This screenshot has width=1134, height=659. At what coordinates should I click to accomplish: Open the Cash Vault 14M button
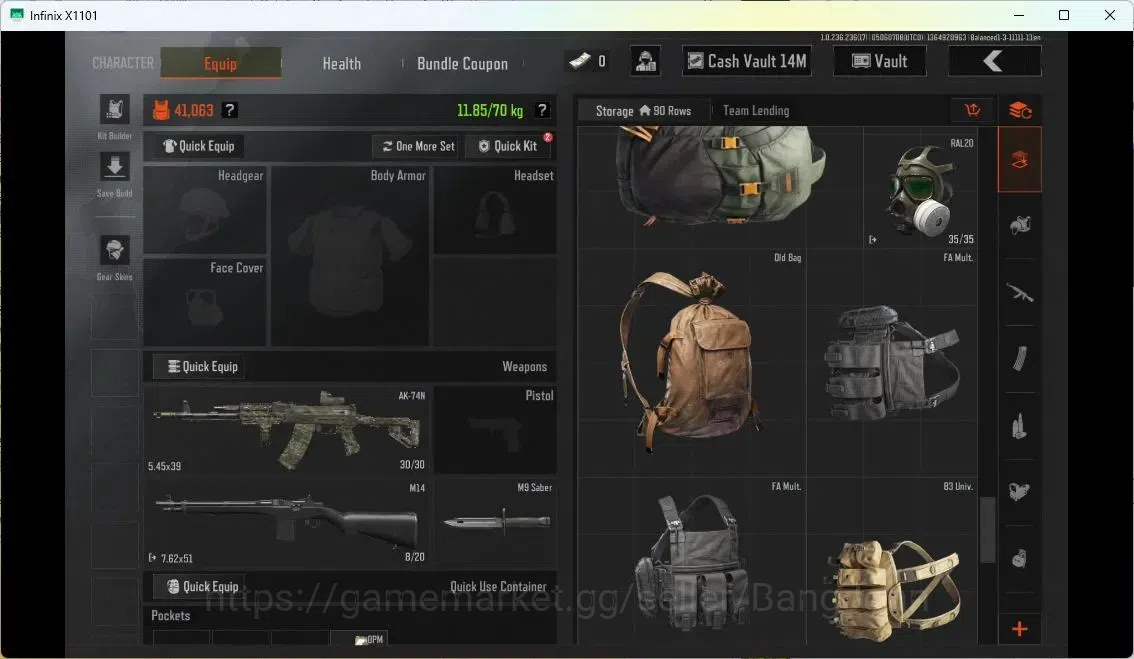point(746,61)
